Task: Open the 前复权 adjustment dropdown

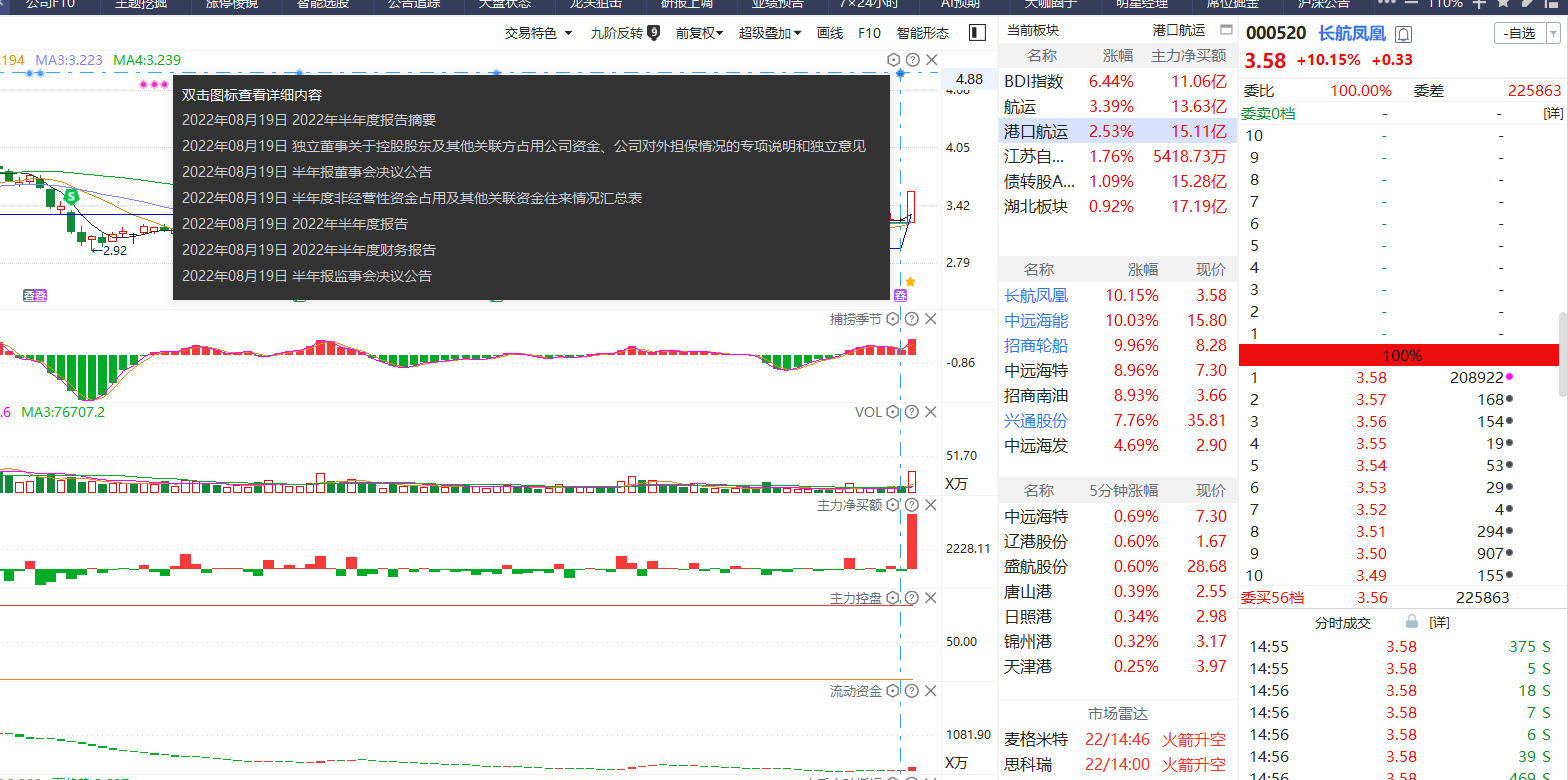Action: 699,33
